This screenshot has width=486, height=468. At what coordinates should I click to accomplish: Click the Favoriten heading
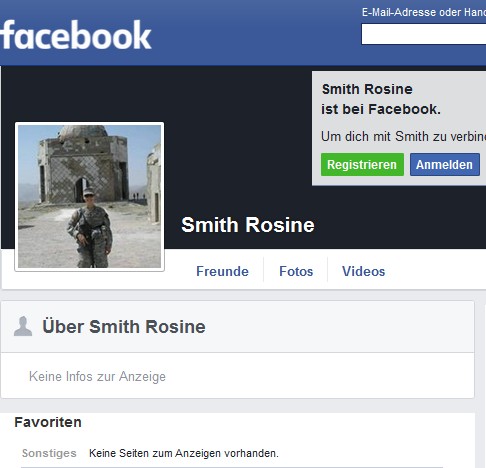(x=48, y=422)
